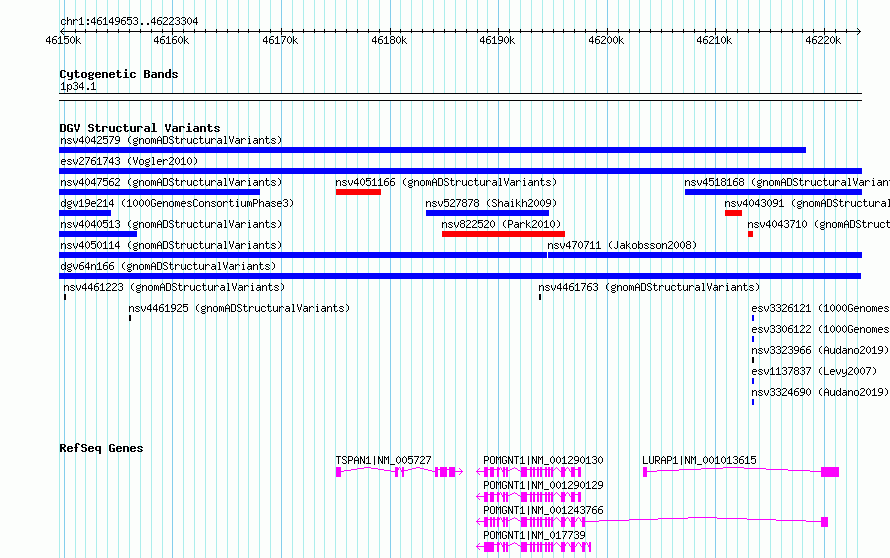This screenshot has height=558, width=890.
Task: Click the esv3326121 variant label
Action: pos(820,308)
